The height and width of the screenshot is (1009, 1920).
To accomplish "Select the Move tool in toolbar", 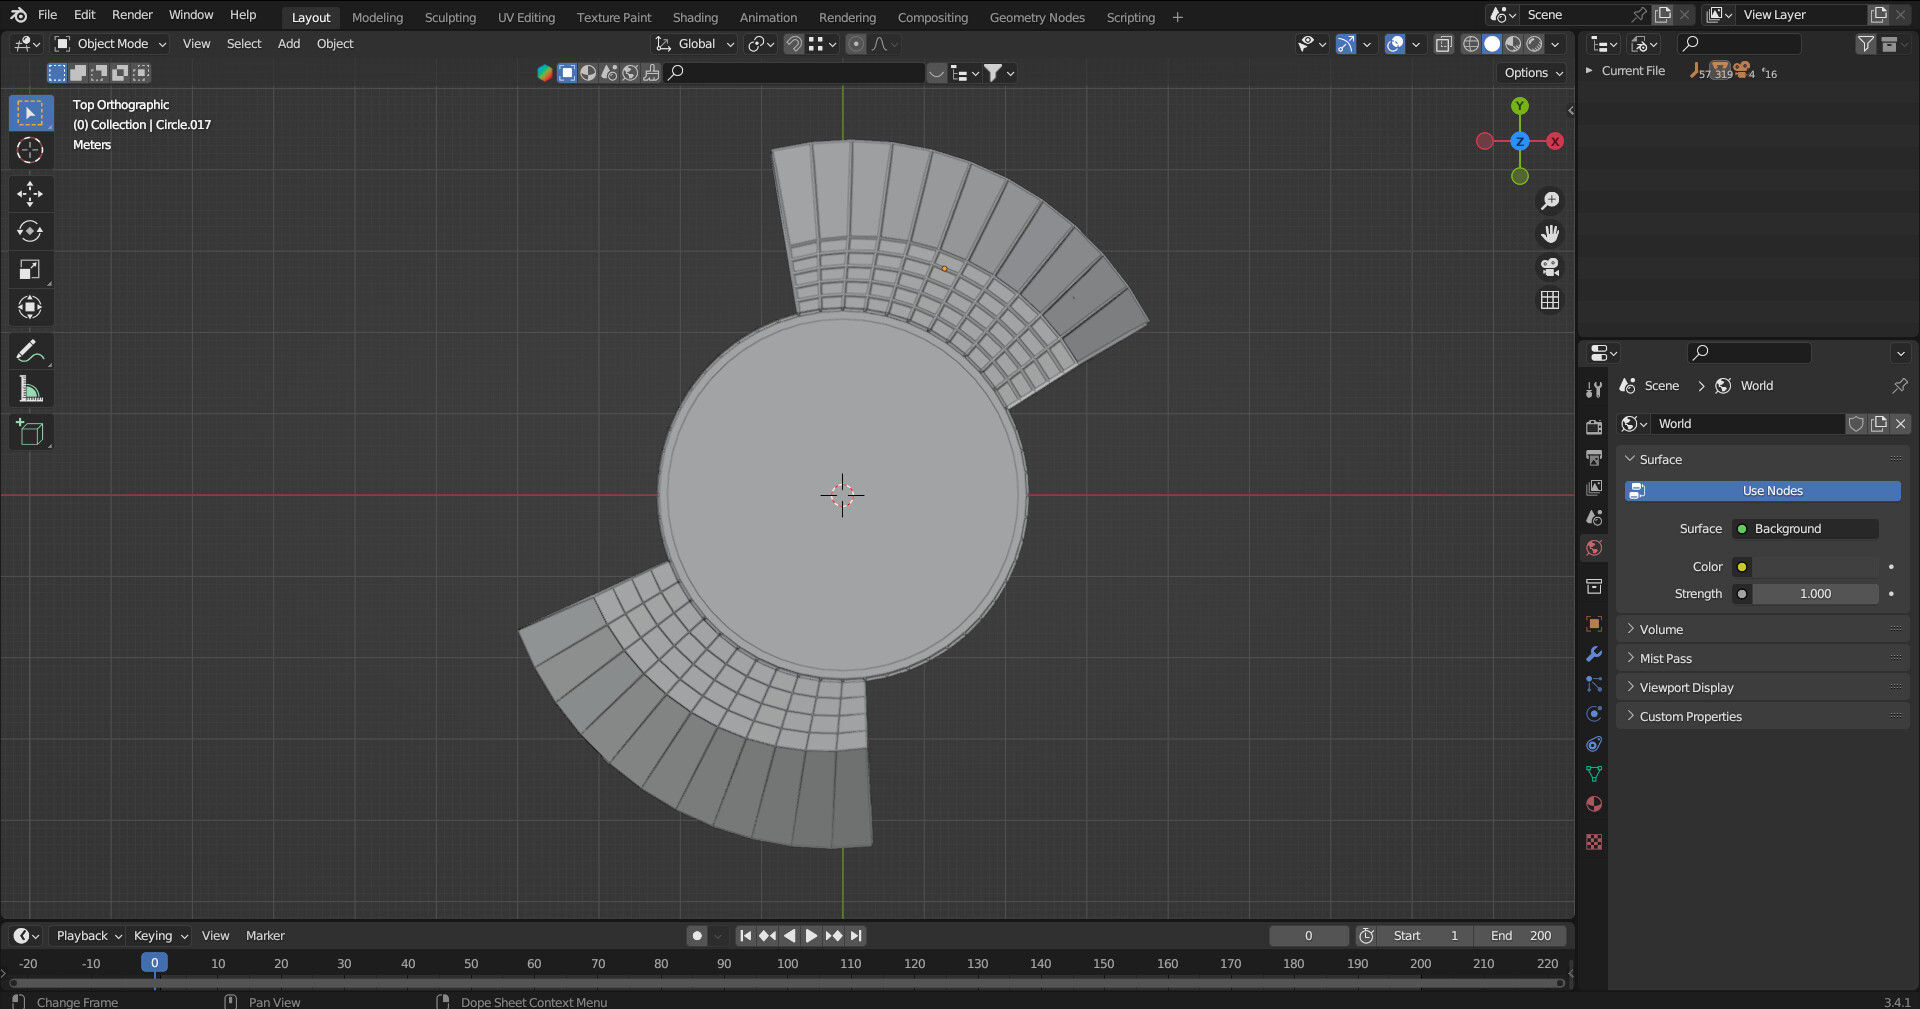I will 30,193.
